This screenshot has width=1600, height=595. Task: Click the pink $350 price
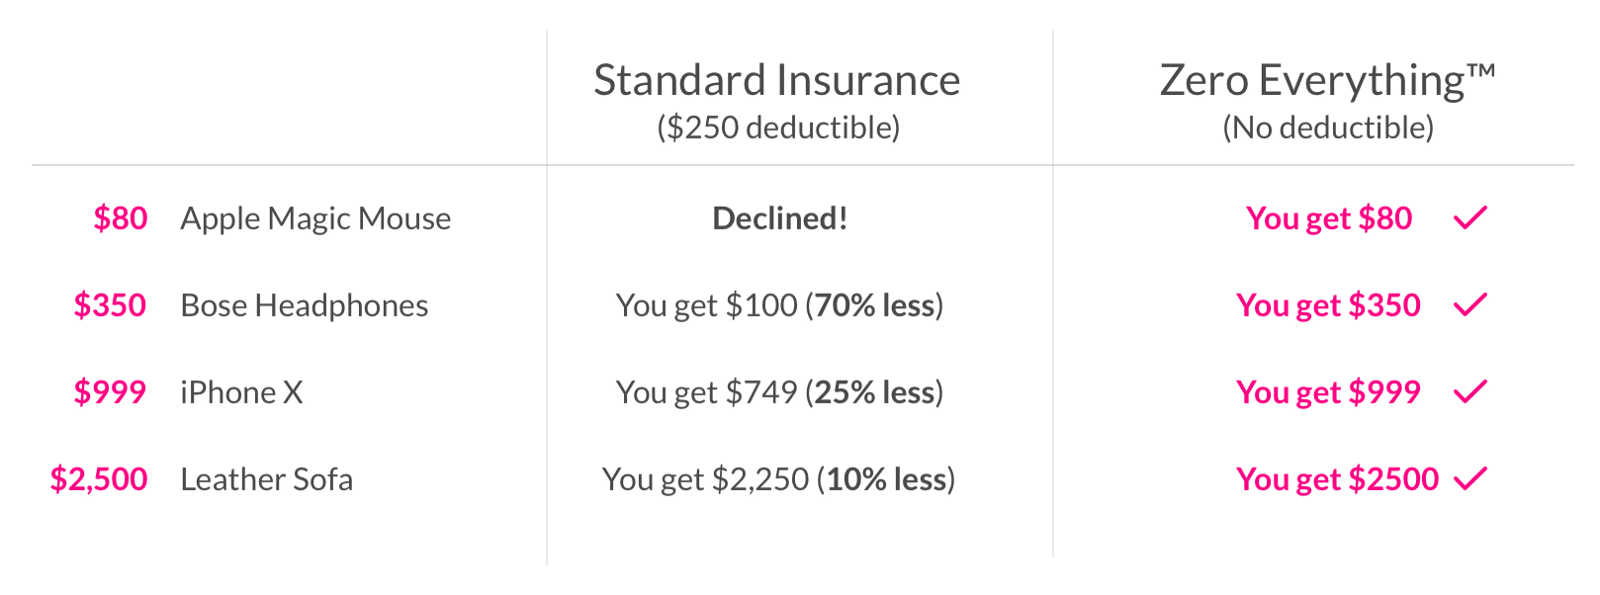coord(110,305)
